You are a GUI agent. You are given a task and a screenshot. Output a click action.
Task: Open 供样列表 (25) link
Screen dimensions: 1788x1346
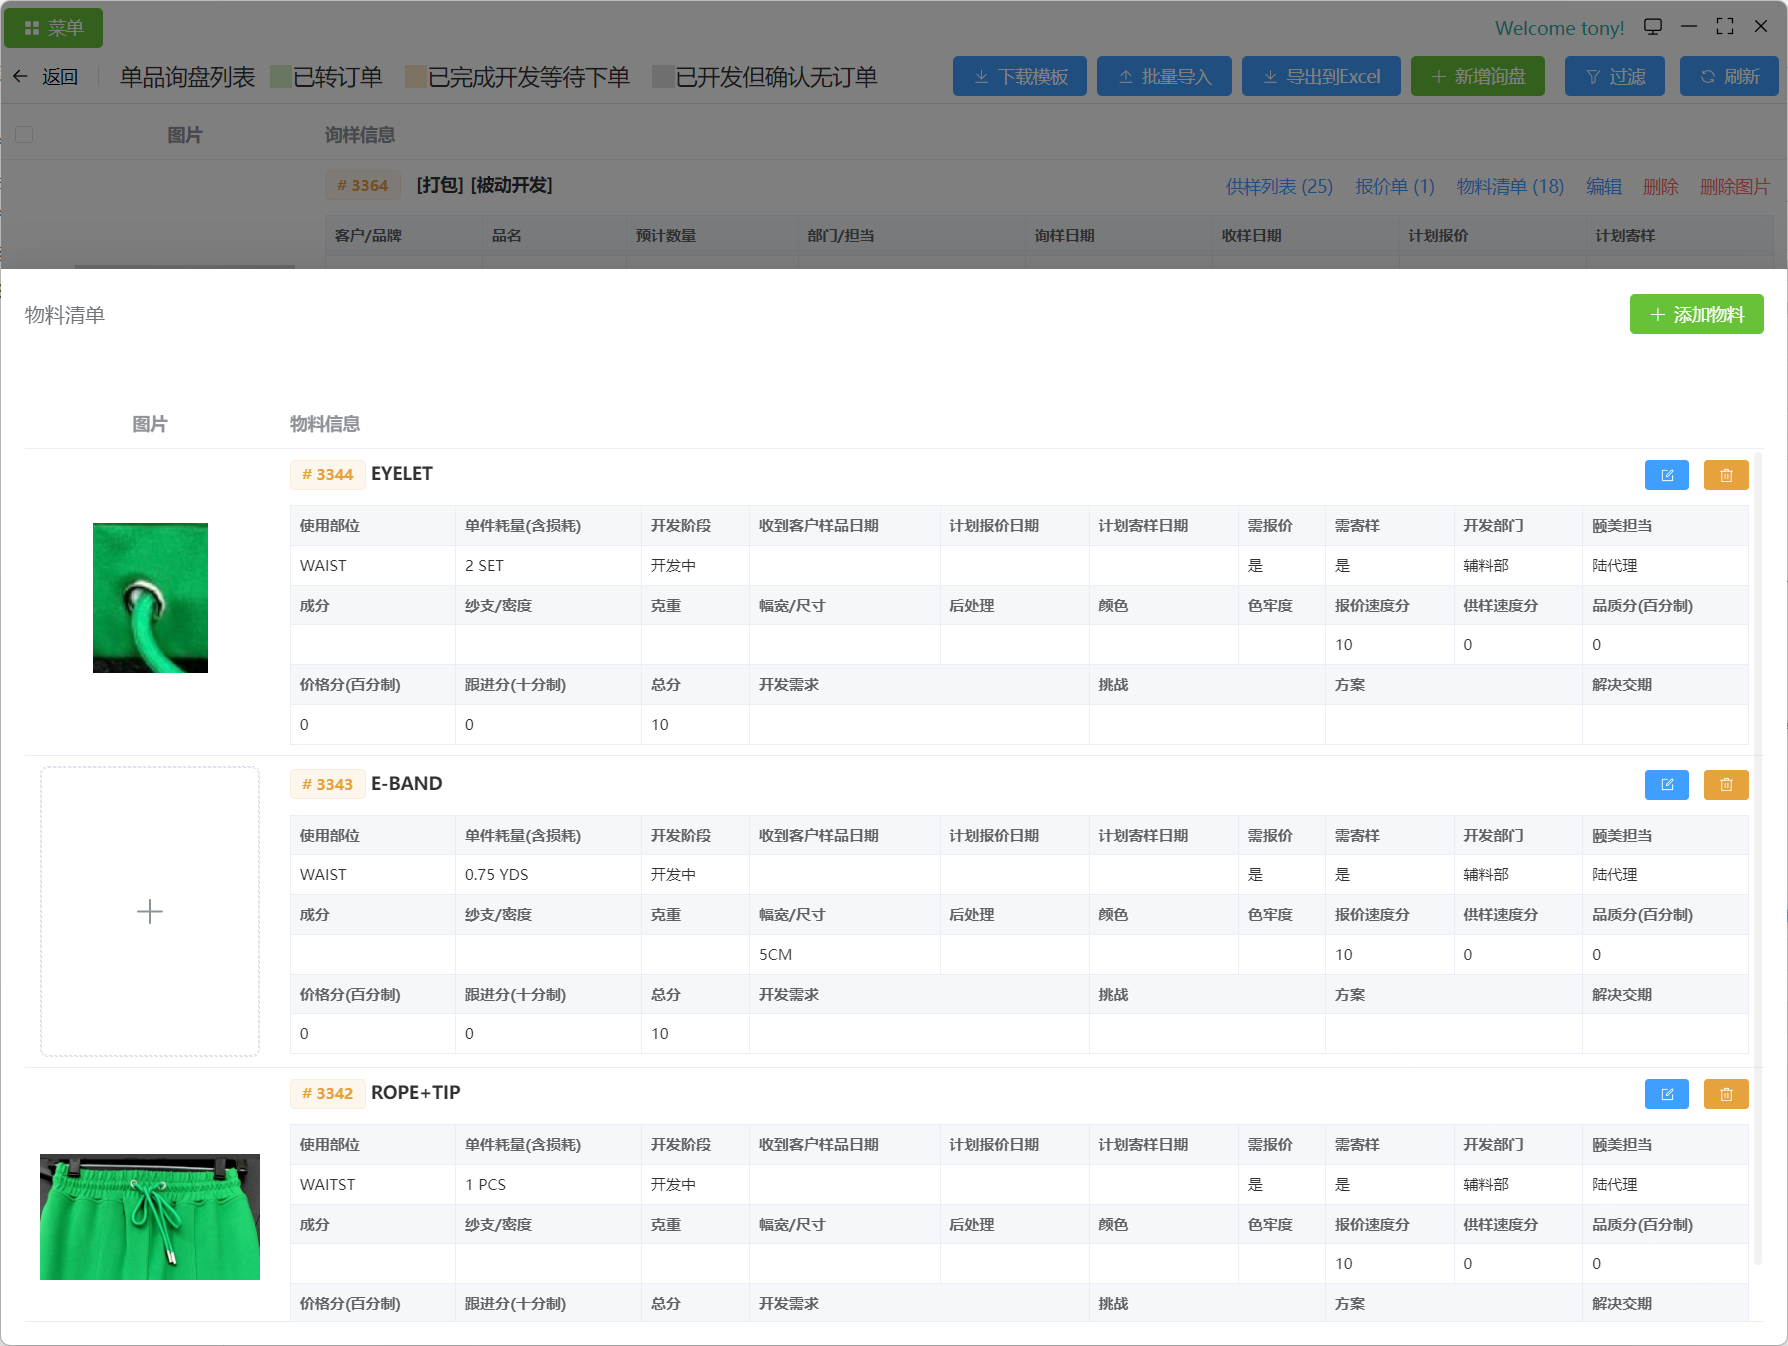[x=1279, y=186]
